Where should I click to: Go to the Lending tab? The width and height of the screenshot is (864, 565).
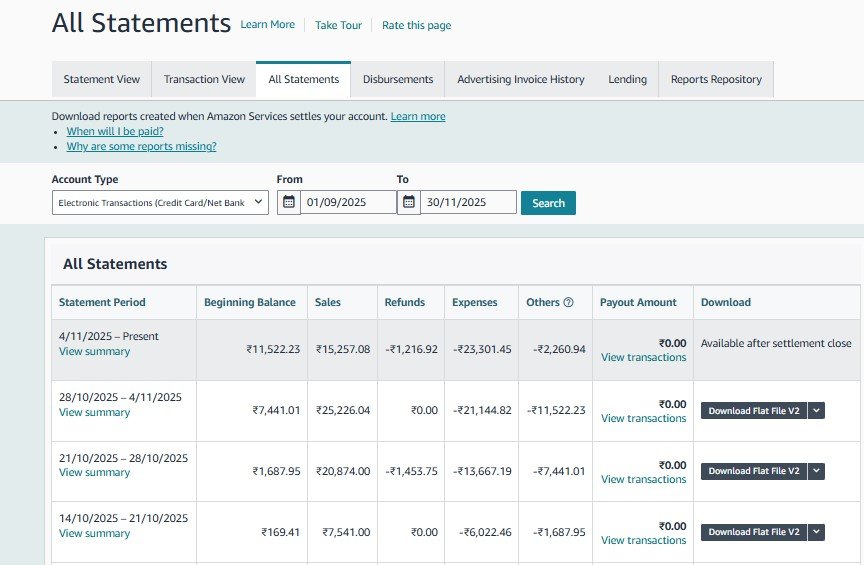(x=628, y=79)
